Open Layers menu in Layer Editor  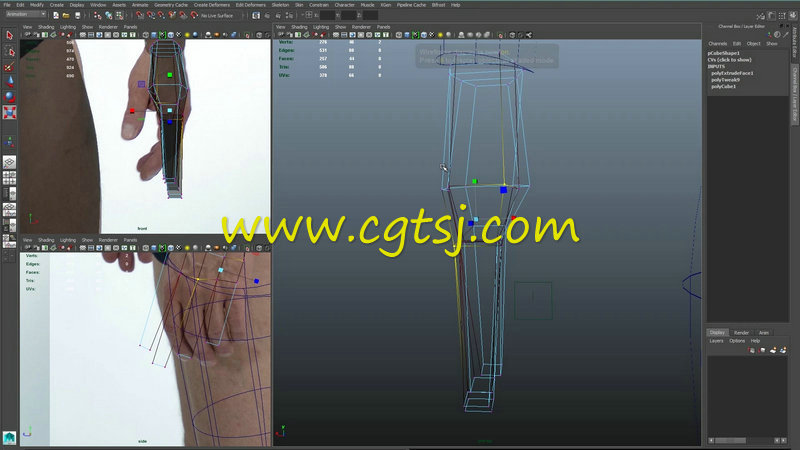coord(716,340)
